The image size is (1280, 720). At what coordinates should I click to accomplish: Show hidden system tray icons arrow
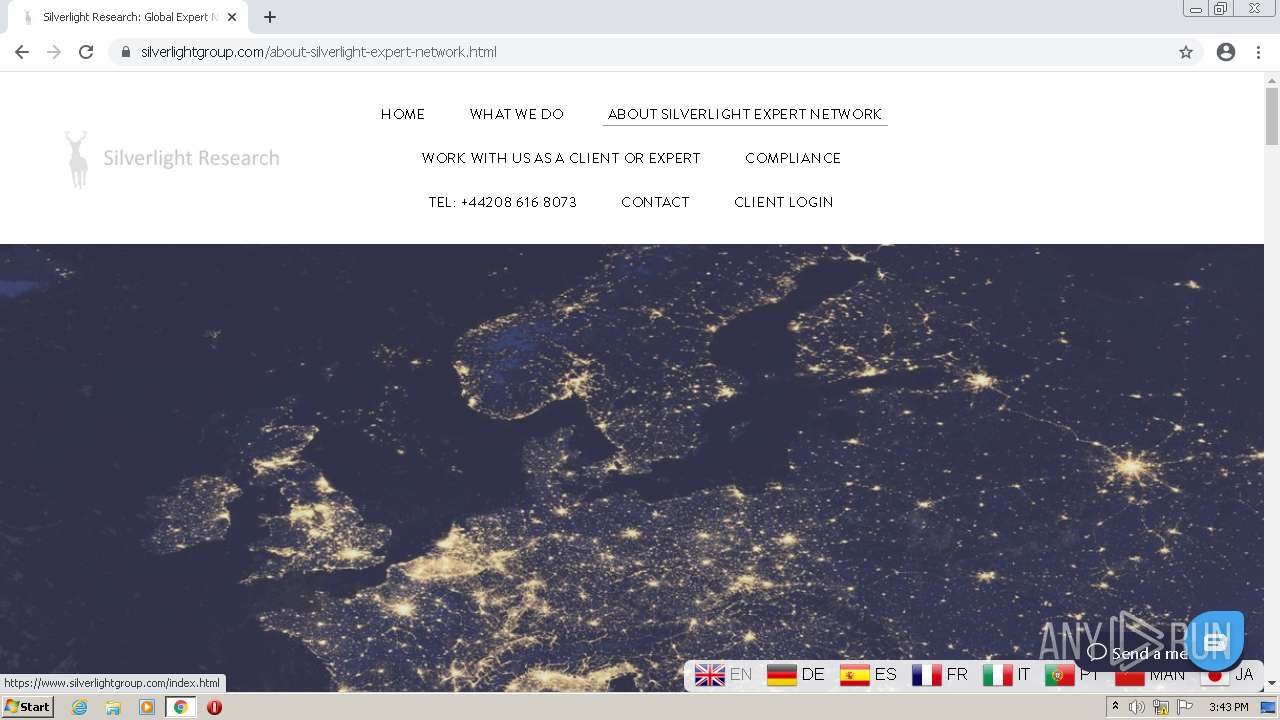coord(1115,707)
